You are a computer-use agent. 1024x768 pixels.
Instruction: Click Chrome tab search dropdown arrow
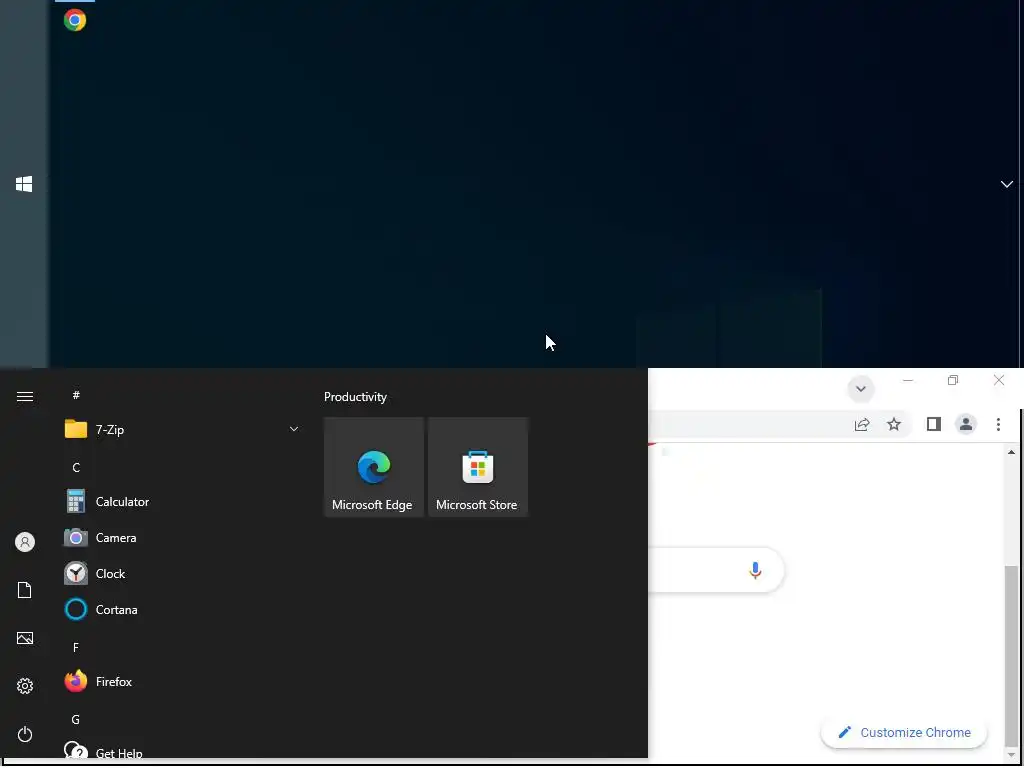coord(861,389)
